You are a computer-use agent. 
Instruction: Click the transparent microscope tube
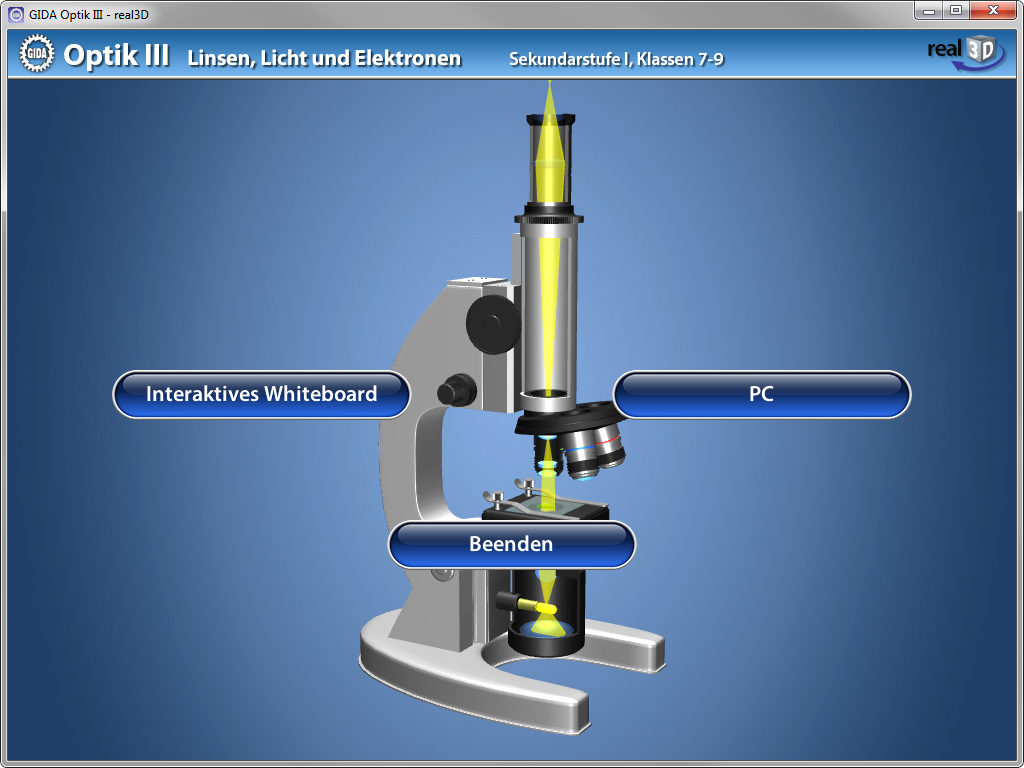coord(548,310)
